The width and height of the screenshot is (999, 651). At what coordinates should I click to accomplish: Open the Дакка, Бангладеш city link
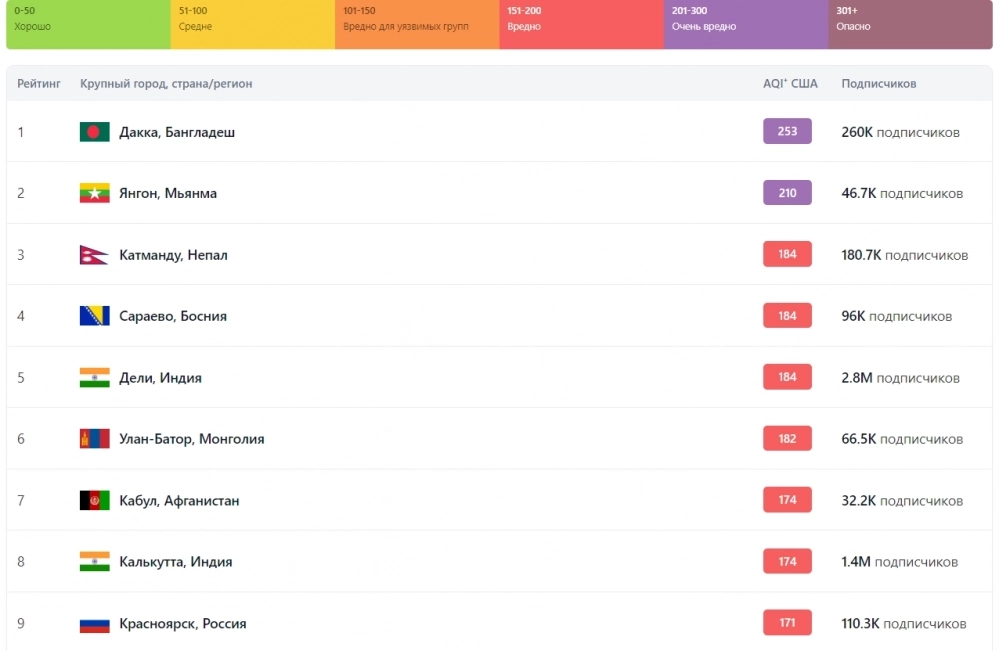tap(177, 132)
